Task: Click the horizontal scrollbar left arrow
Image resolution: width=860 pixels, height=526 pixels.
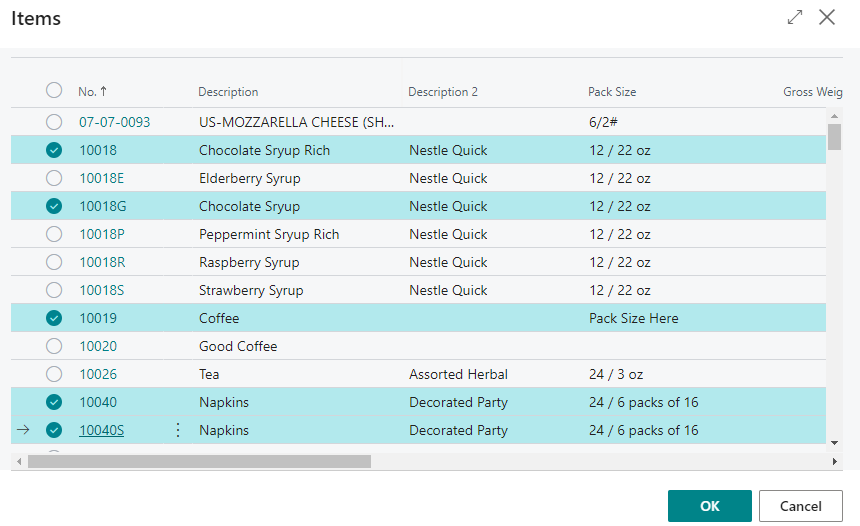Action: point(18,461)
